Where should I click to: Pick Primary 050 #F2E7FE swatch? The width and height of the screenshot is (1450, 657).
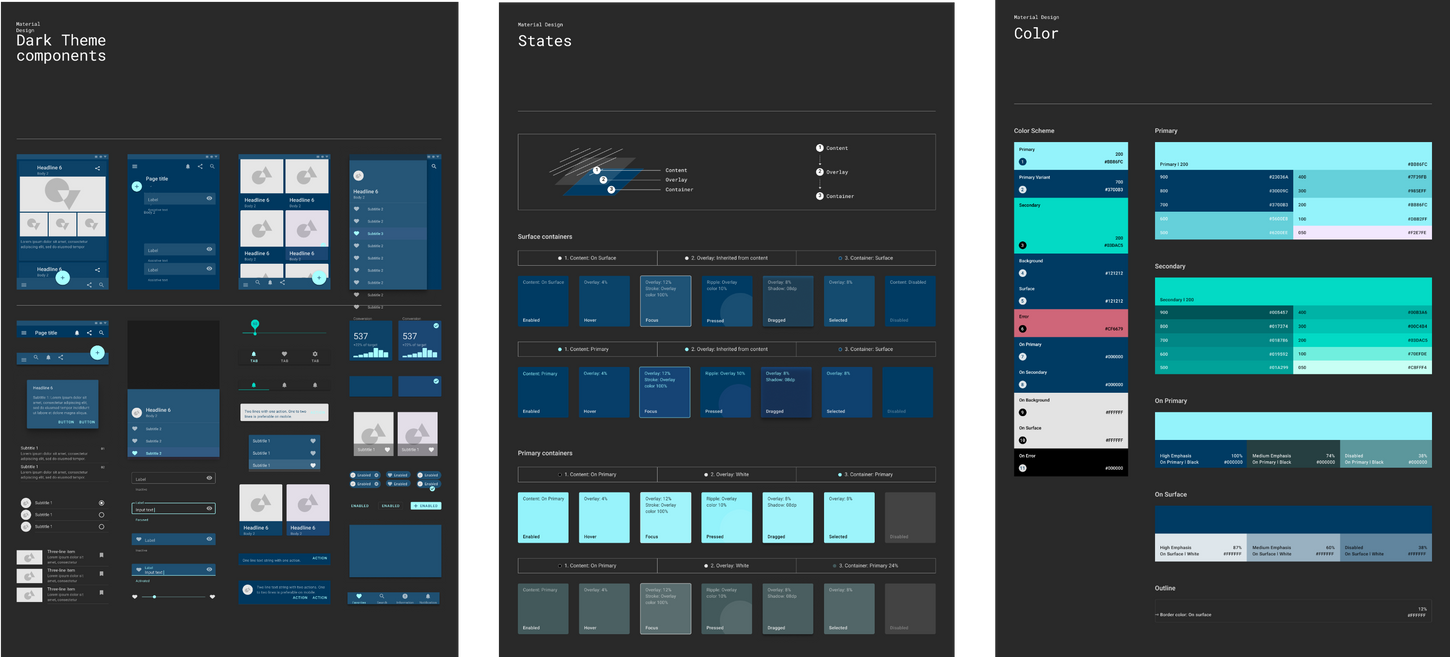1362,233
